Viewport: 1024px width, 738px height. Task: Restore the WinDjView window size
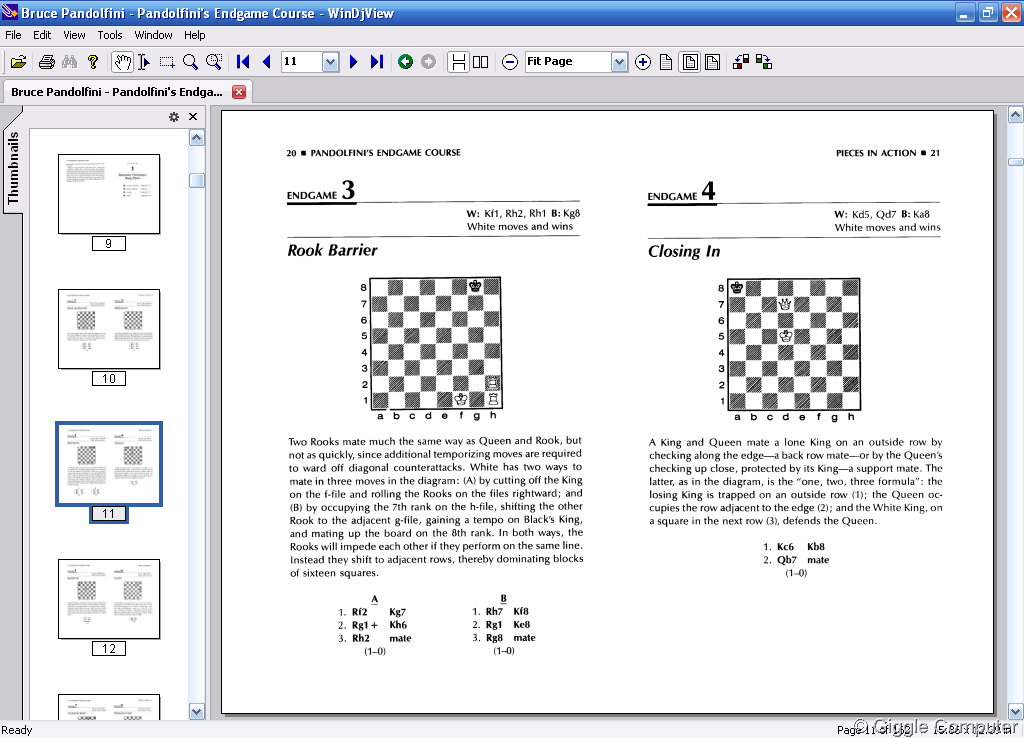tap(988, 12)
